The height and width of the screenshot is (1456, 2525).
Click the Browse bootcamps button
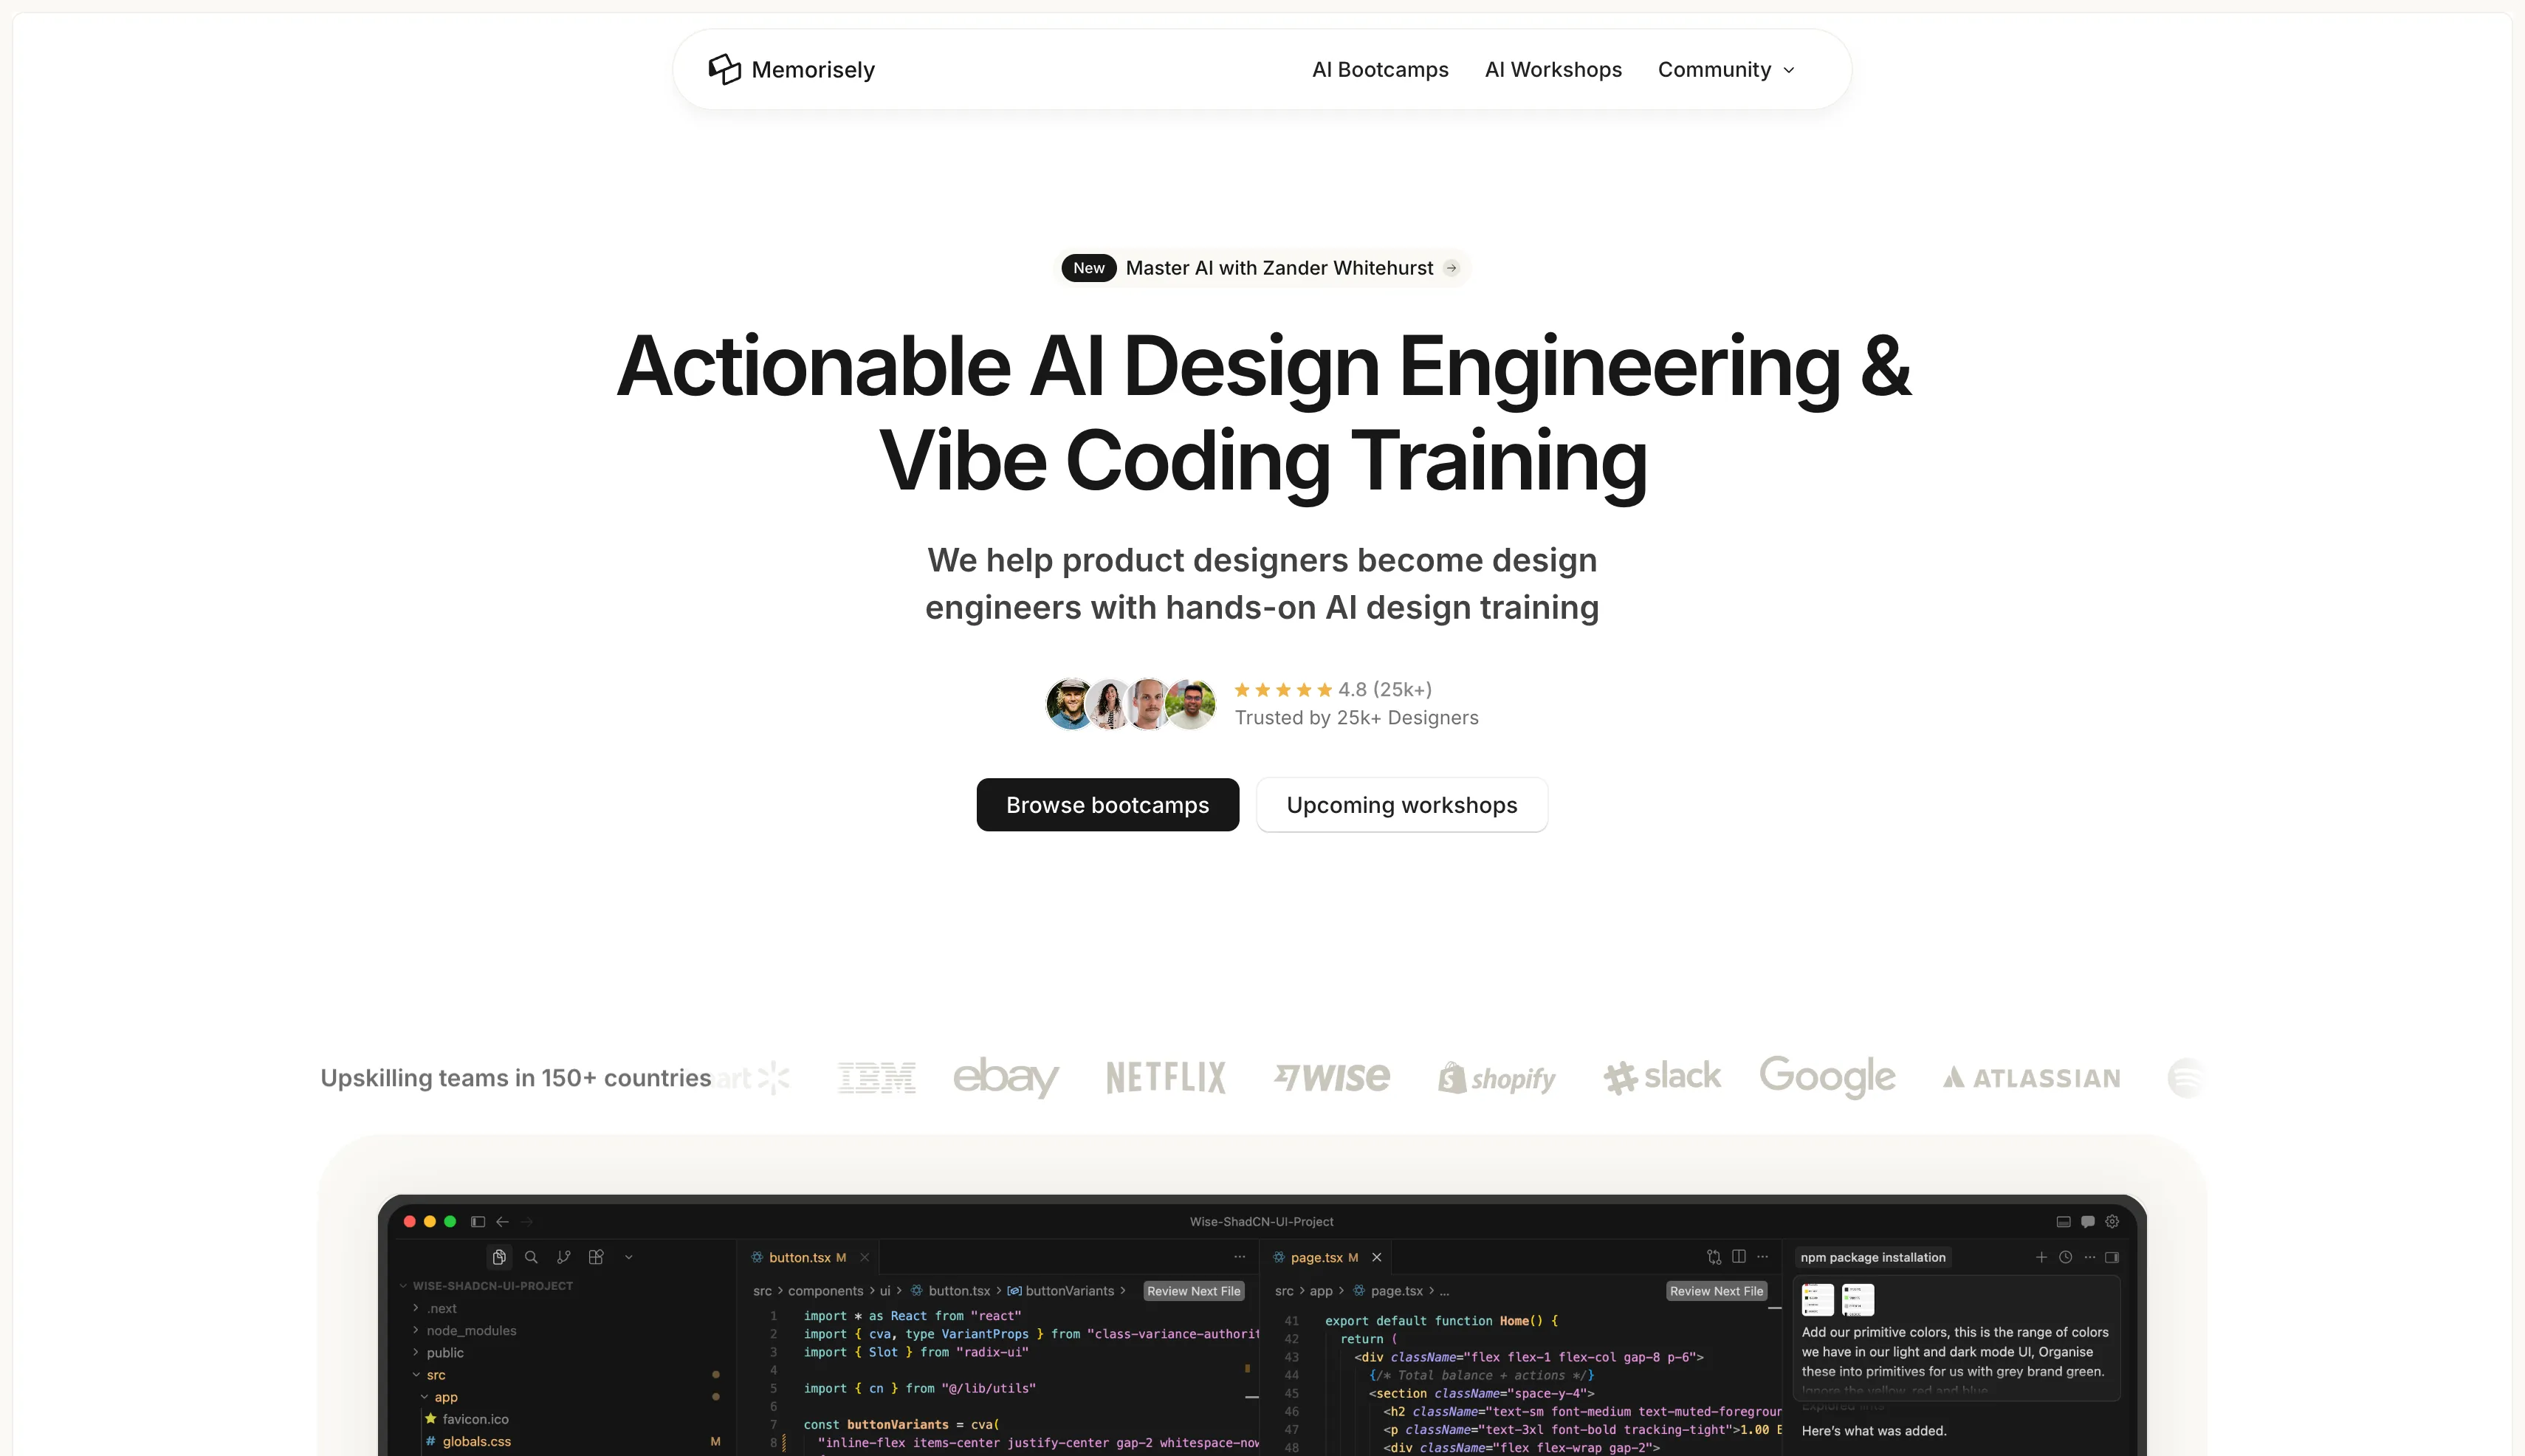1107,804
